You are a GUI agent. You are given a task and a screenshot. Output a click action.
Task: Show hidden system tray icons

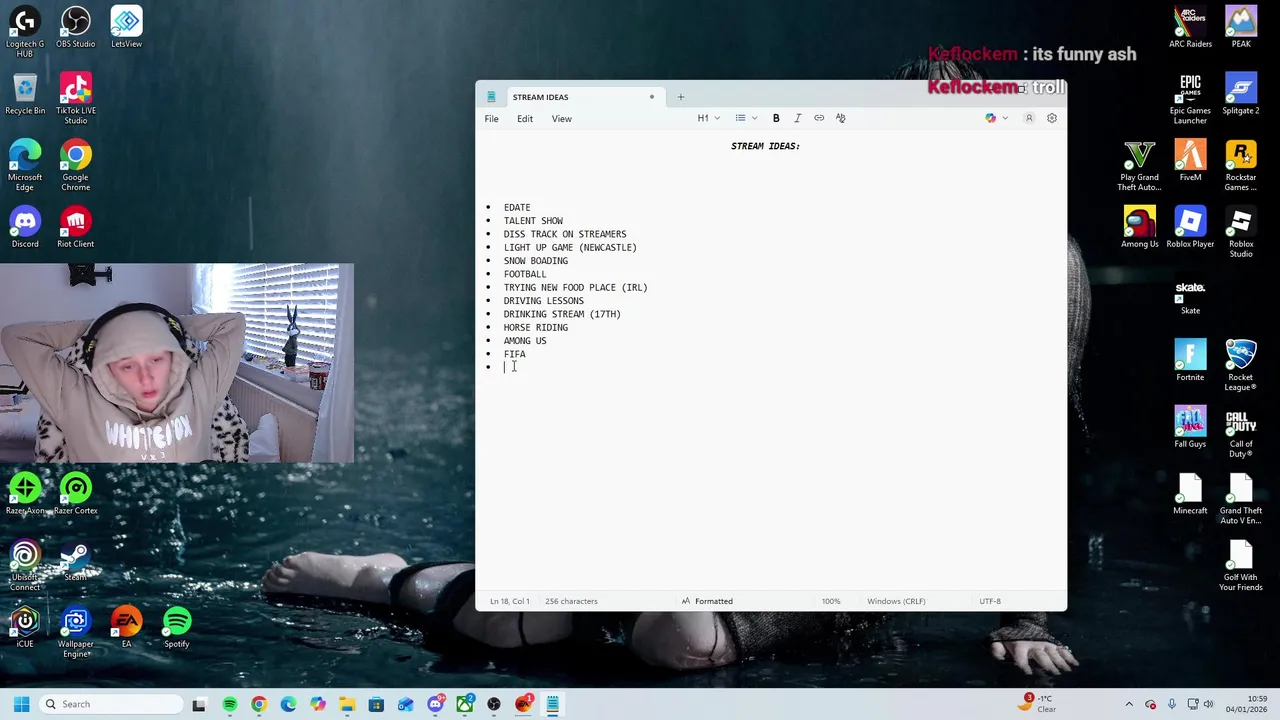[1129, 704]
